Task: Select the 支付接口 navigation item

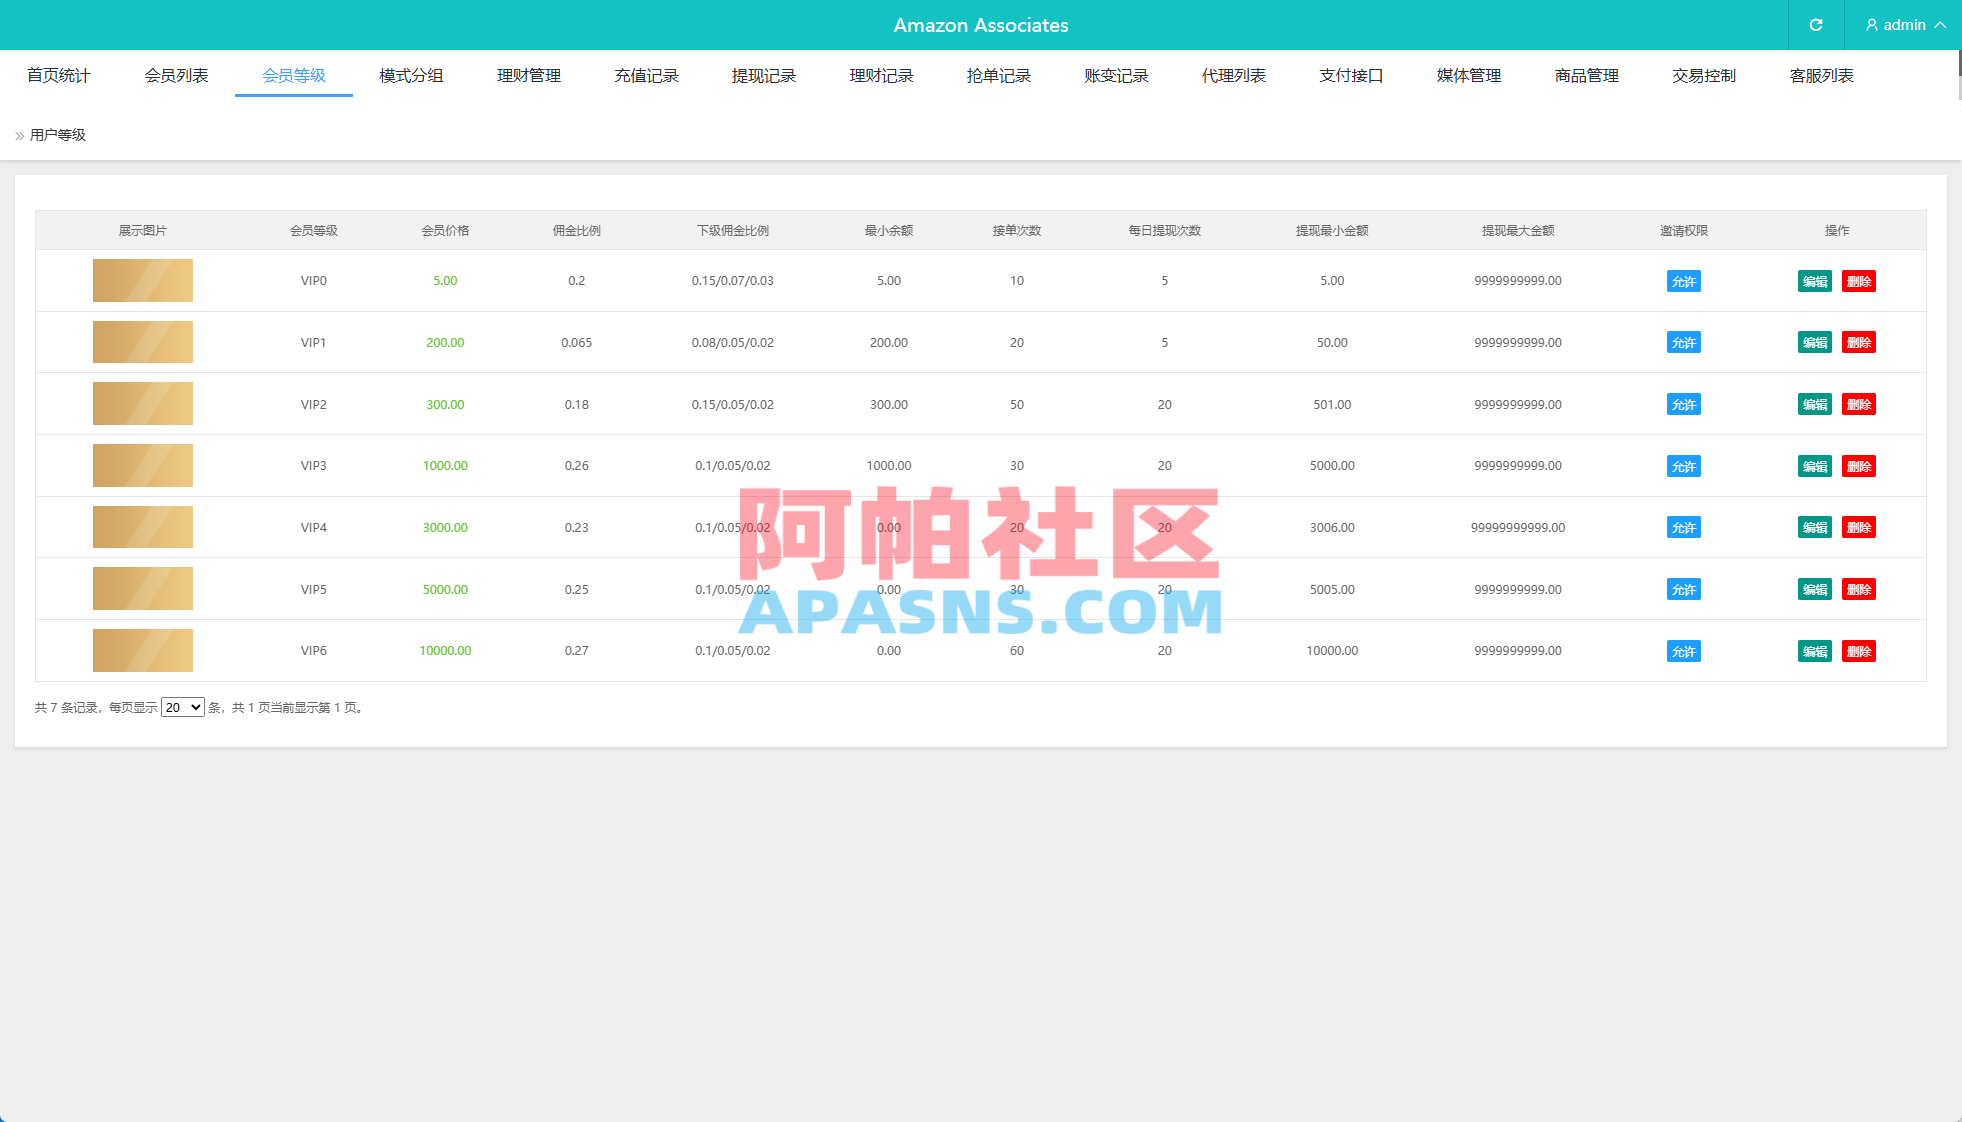Action: [1350, 75]
